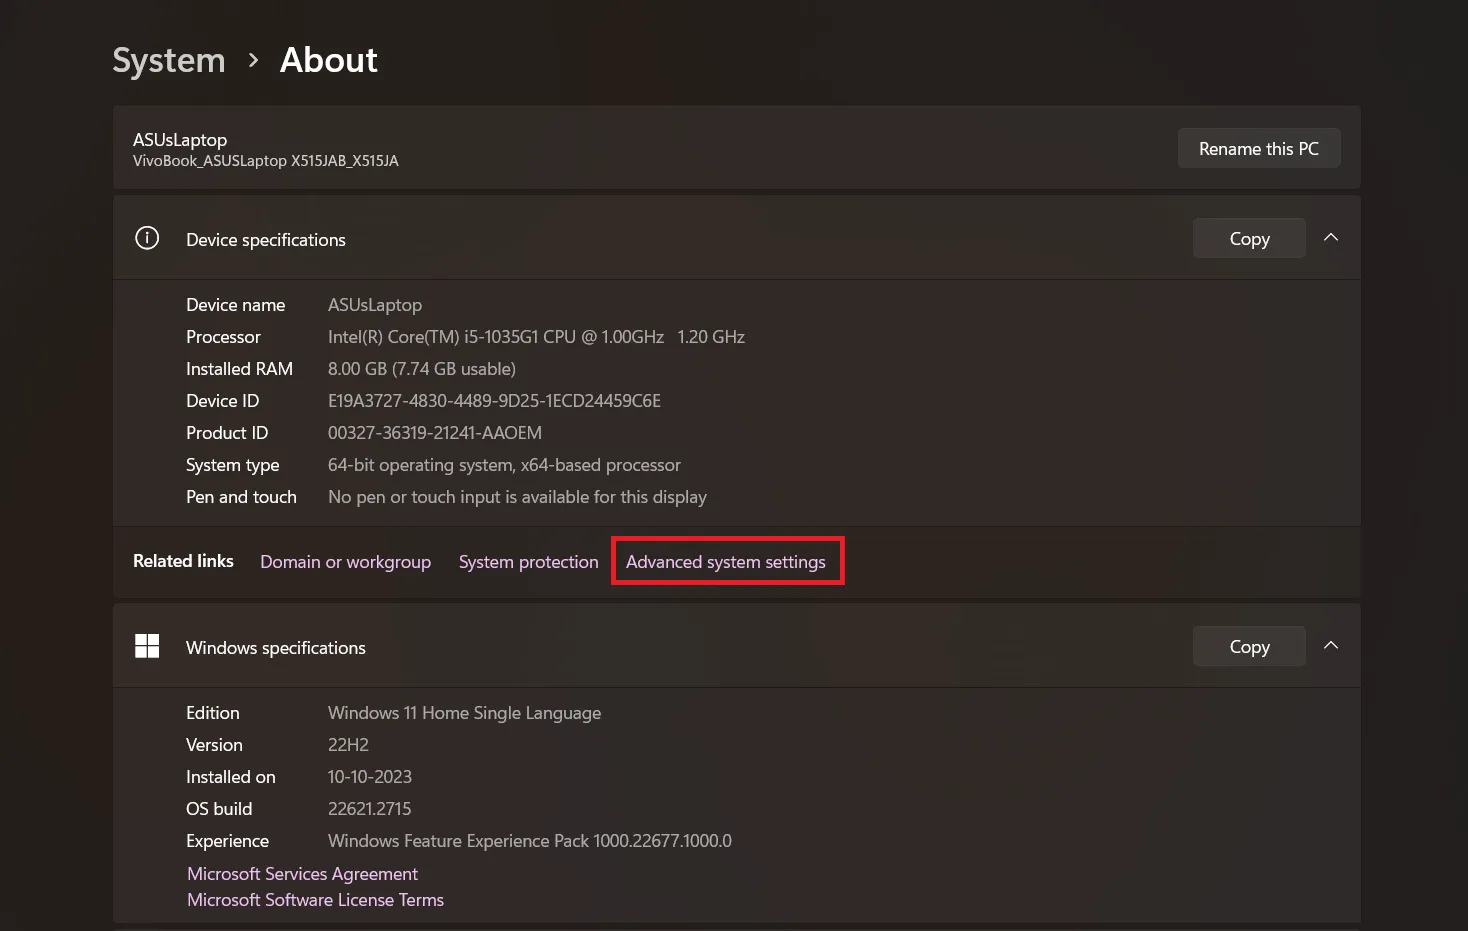Click the Edition label

[213, 713]
